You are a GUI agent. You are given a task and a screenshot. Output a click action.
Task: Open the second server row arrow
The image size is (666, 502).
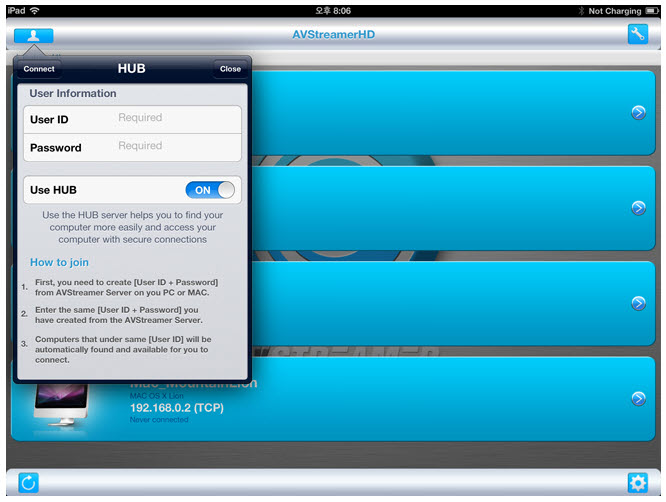point(638,208)
